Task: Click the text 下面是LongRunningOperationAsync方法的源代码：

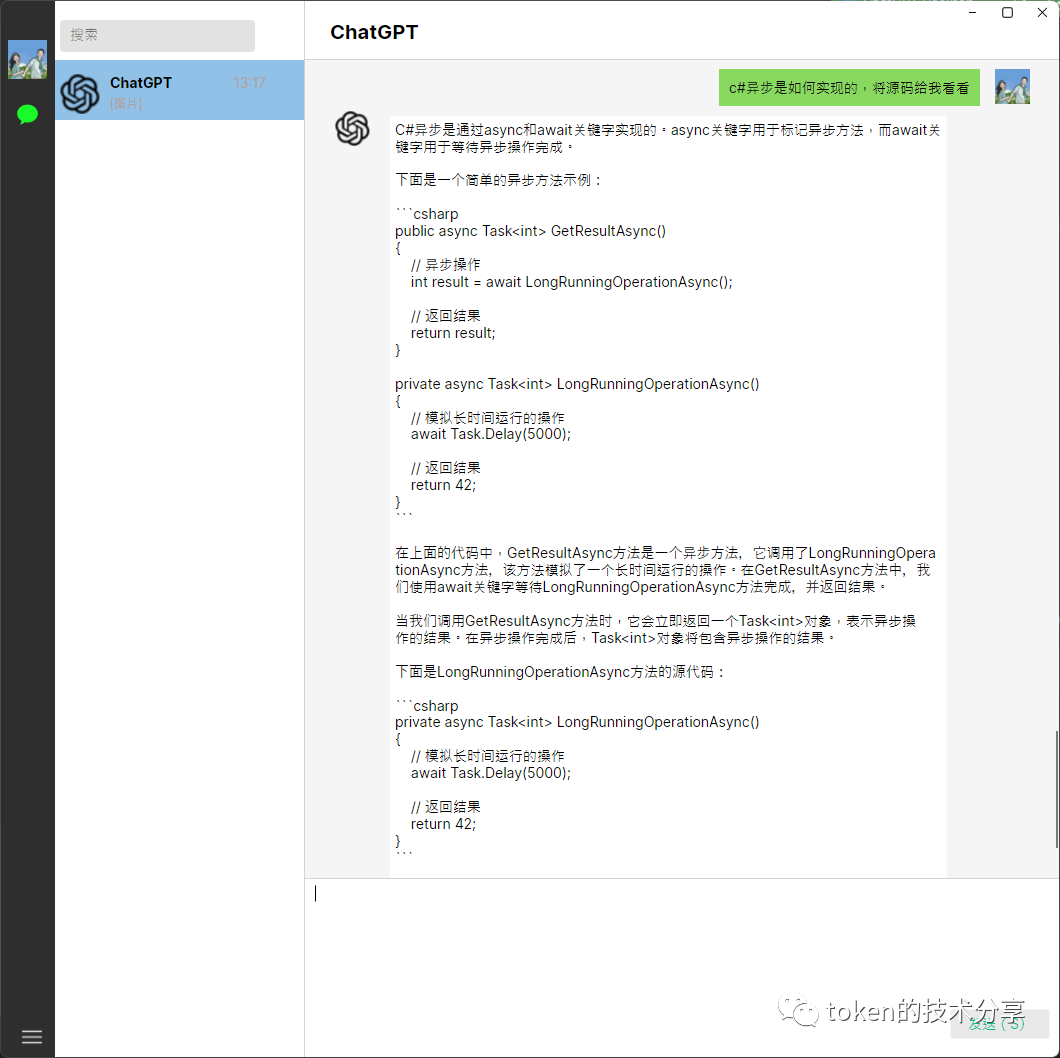Action: pos(560,672)
